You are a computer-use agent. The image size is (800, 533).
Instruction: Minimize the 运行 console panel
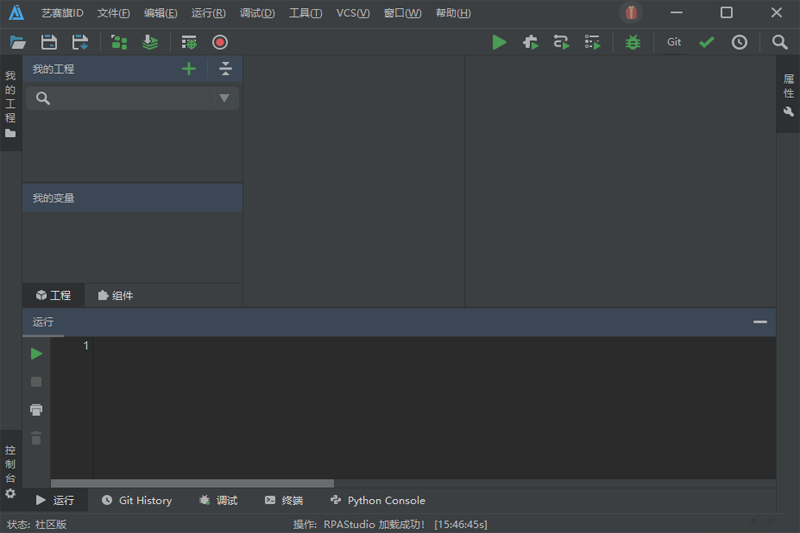(x=760, y=322)
